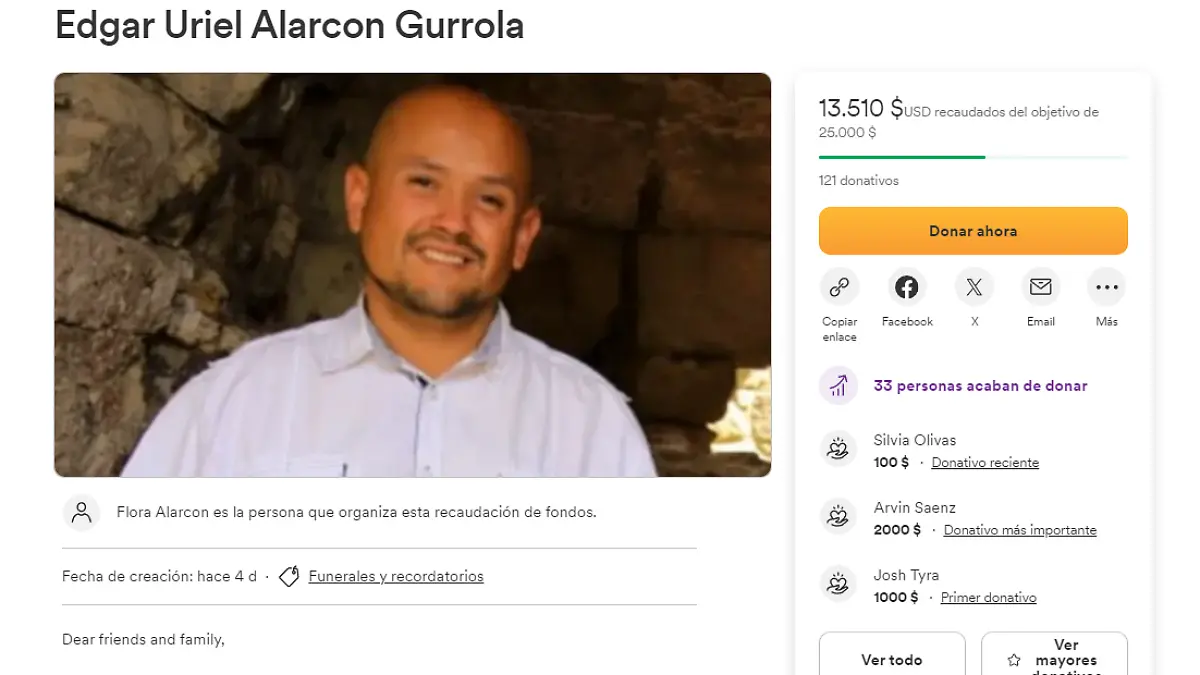
Task: Click the campaign photo of Edgar
Action: 412,275
